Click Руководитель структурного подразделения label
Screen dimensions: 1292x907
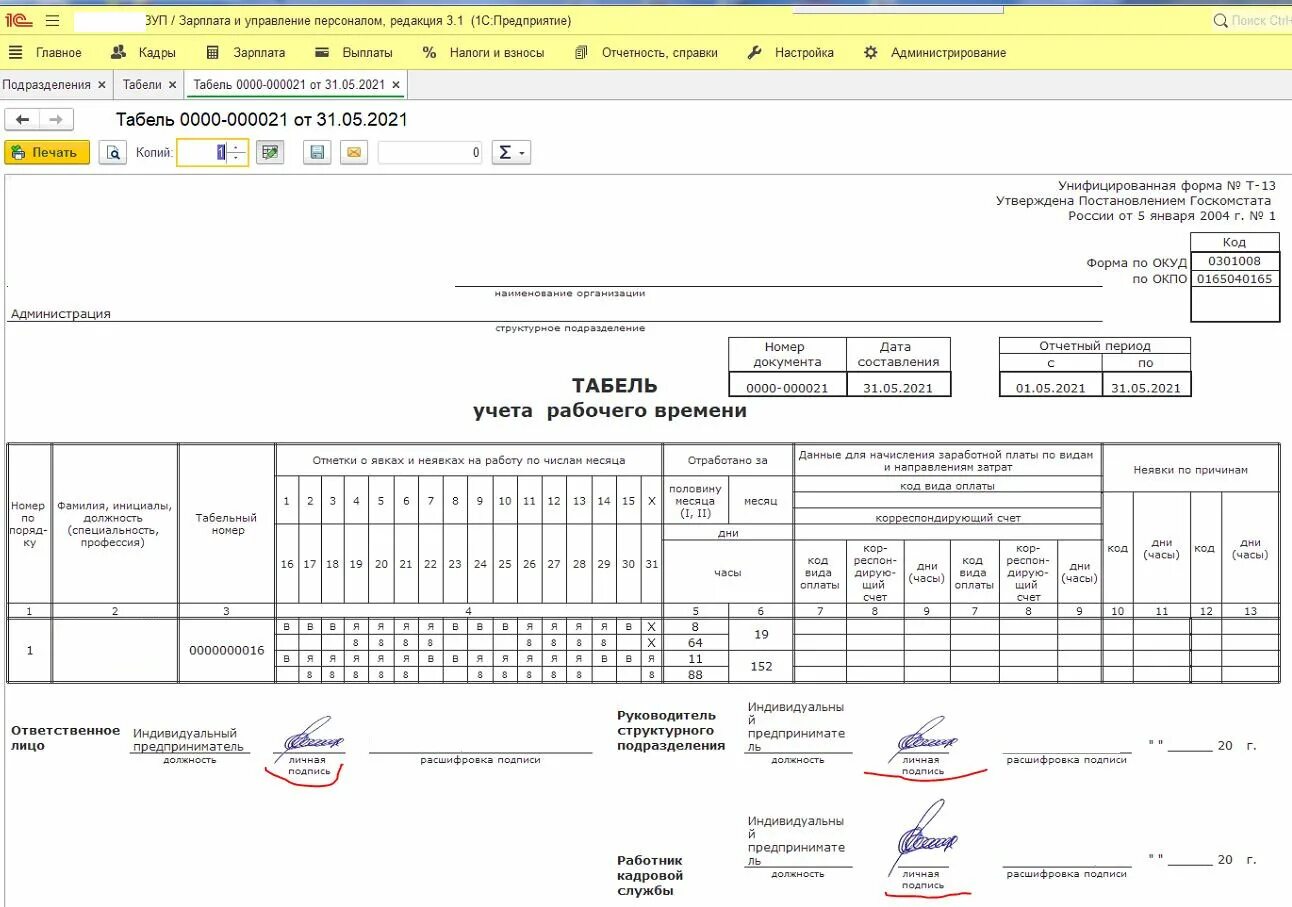pyautogui.click(x=671, y=730)
